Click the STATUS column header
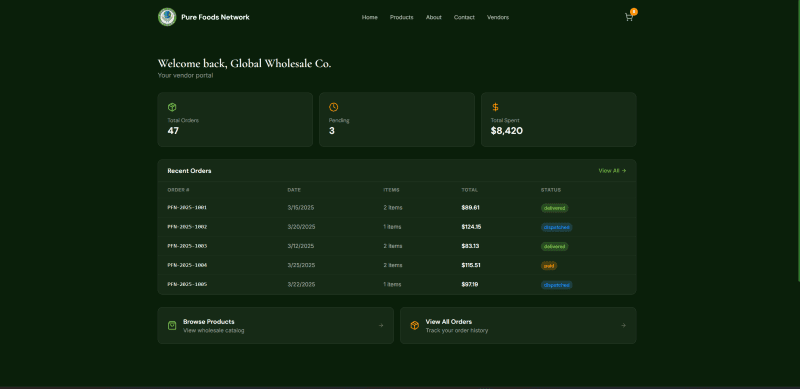 click(x=551, y=190)
